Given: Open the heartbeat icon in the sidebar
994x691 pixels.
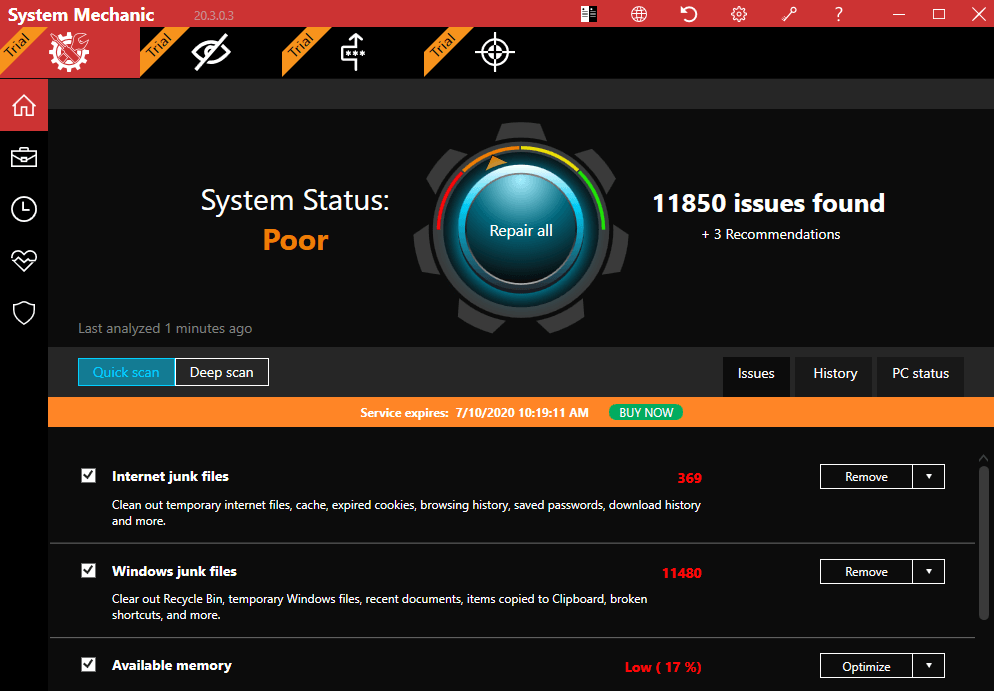Looking at the screenshot, I should click(x=24, y=261).
